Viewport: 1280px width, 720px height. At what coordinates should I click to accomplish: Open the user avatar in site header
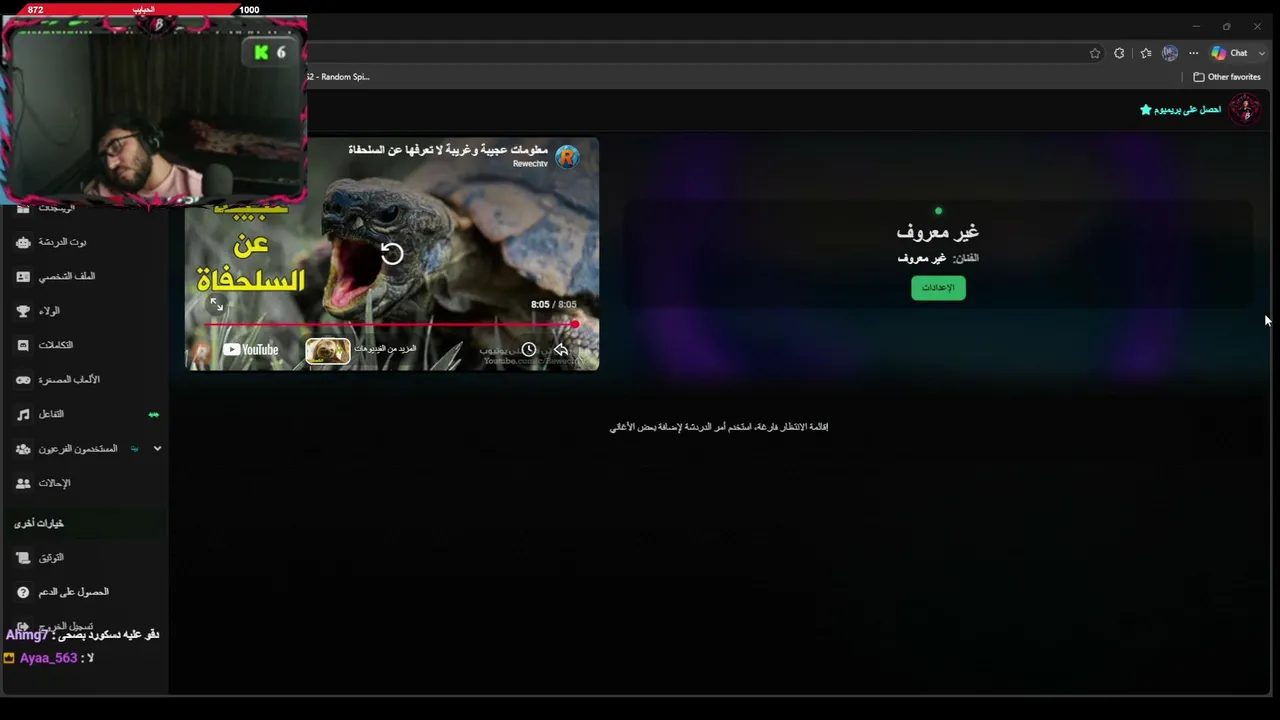pos(1245,109)
